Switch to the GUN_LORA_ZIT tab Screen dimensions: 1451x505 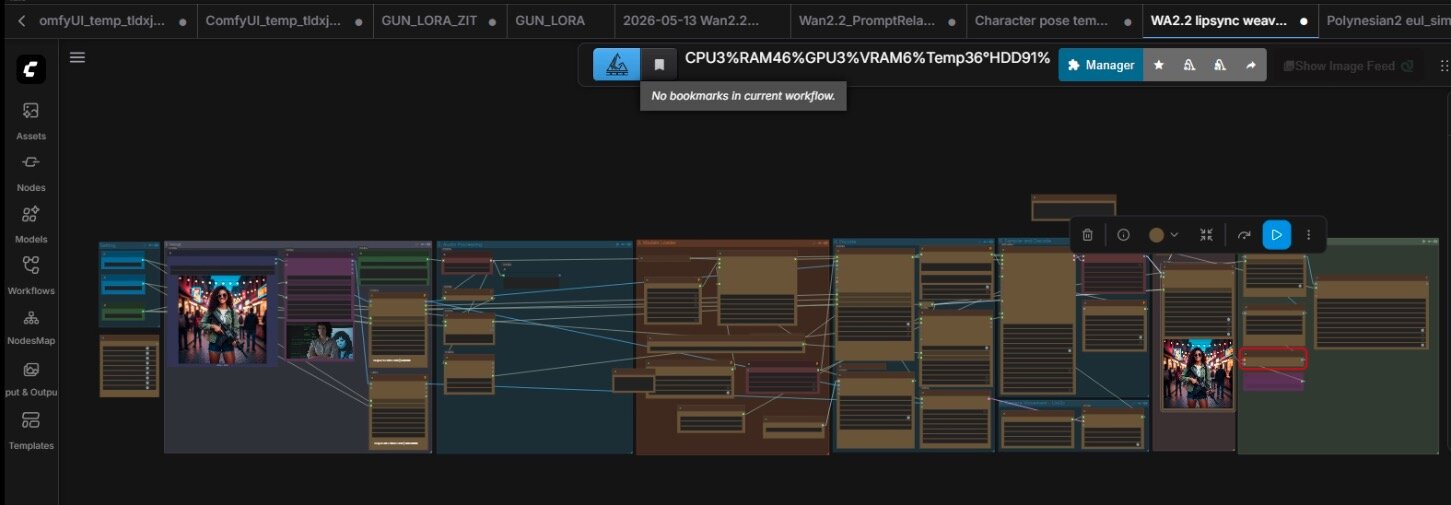coord(438,20)
